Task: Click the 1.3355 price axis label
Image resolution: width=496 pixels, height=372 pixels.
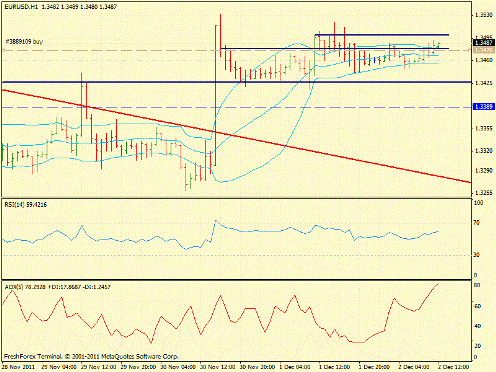Action: click(x=484, y=128)
